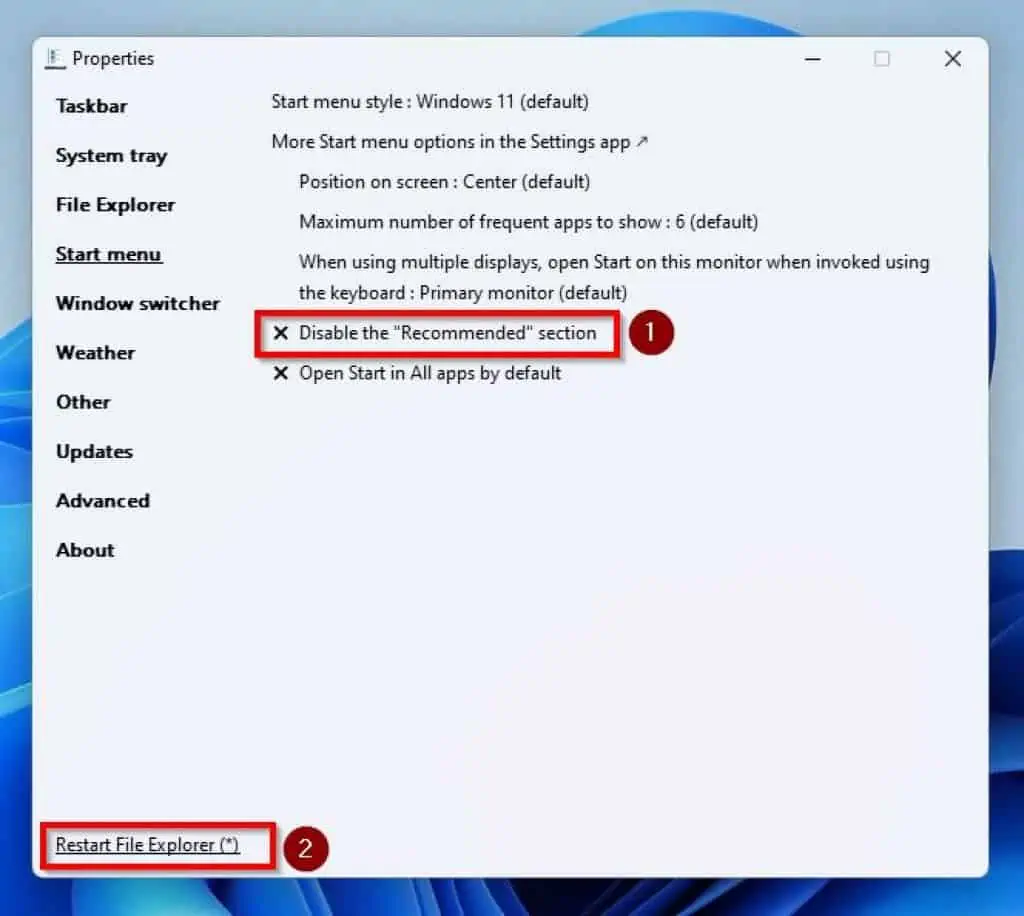Image resolution: width=1024 pixels, height=916 pixels.
Task: Toggle Open Start in All apps by default
Action: click(428, 373)
